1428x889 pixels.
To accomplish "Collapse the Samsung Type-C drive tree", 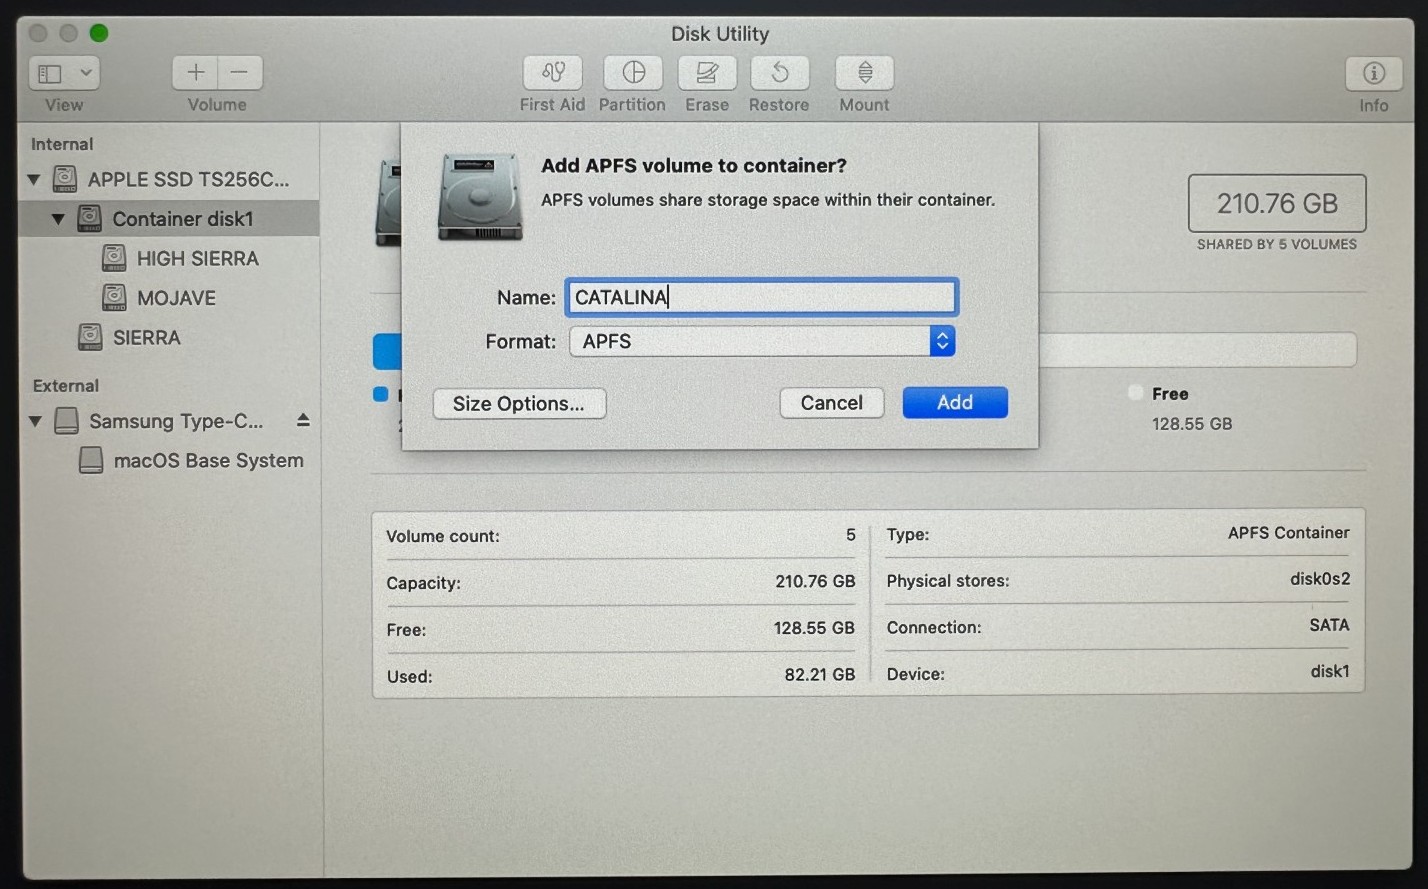I will [x=35, y=422].
